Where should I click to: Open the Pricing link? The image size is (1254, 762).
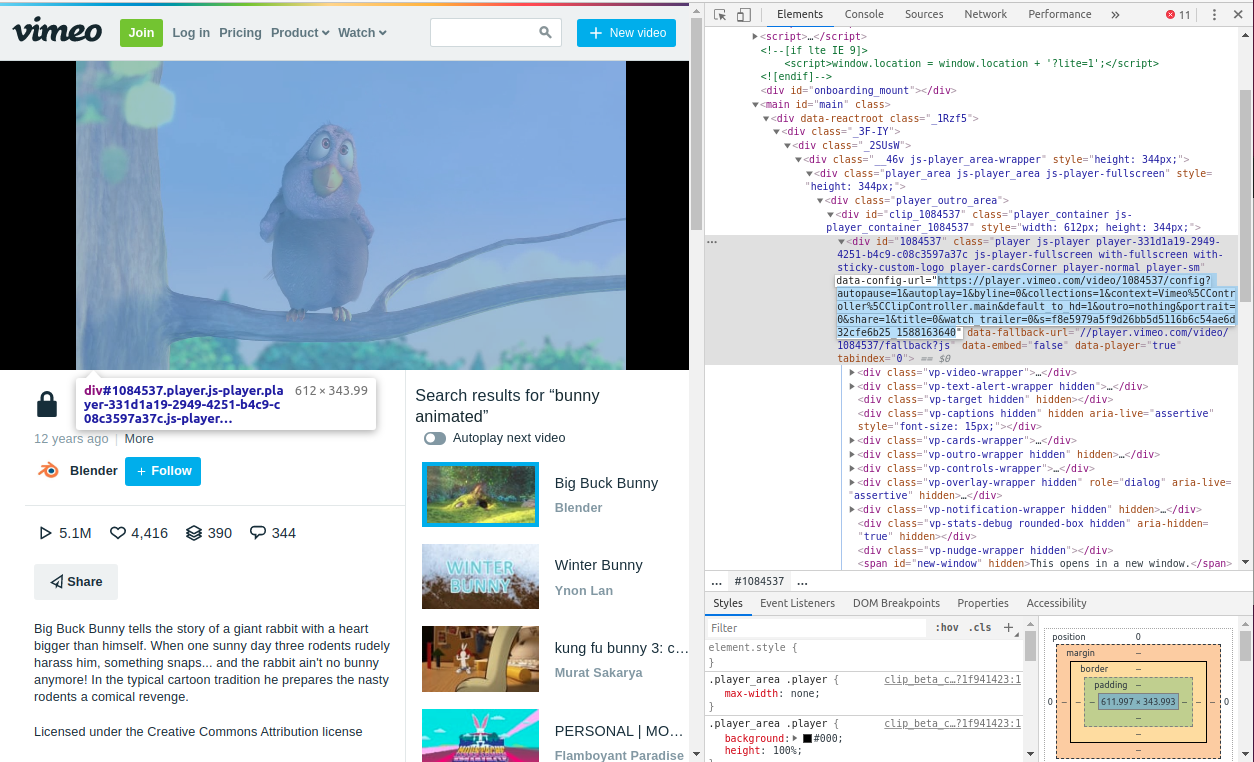[240, 33]
